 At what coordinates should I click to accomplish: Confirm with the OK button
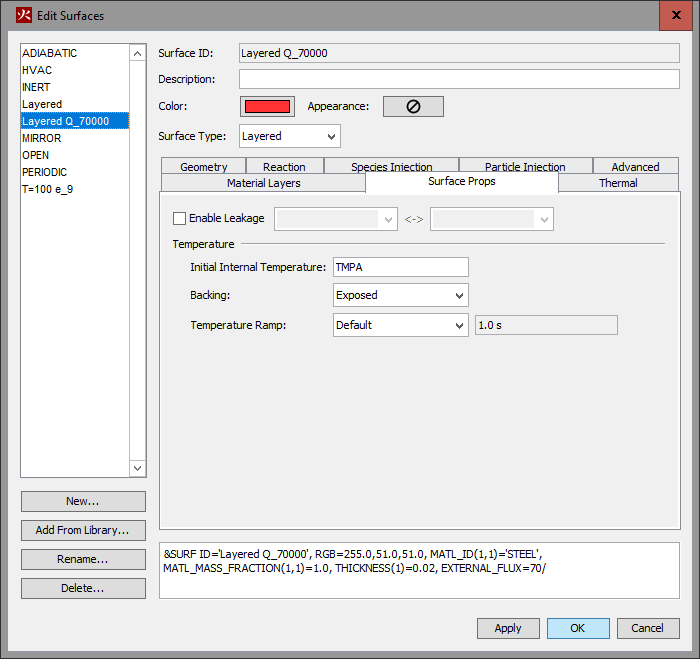578,628
